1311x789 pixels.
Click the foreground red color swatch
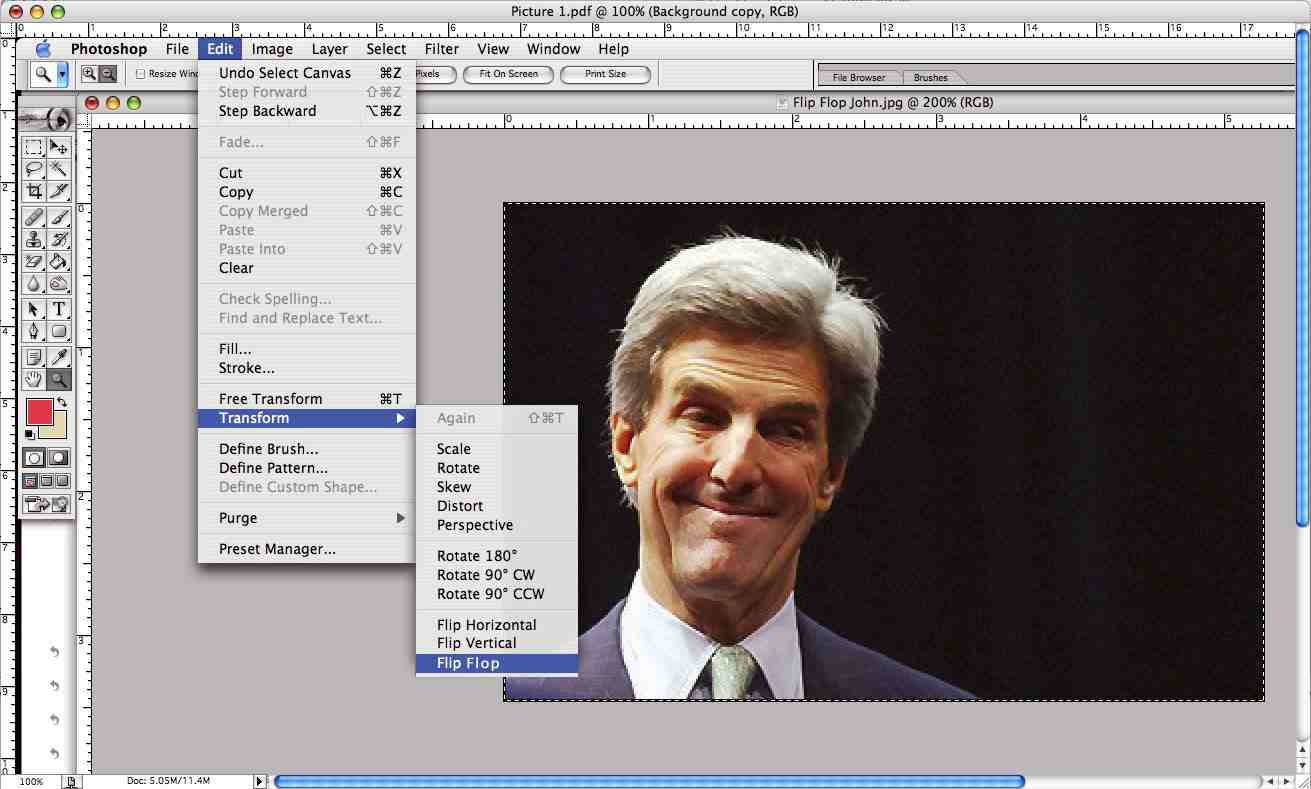pos(39,411)
